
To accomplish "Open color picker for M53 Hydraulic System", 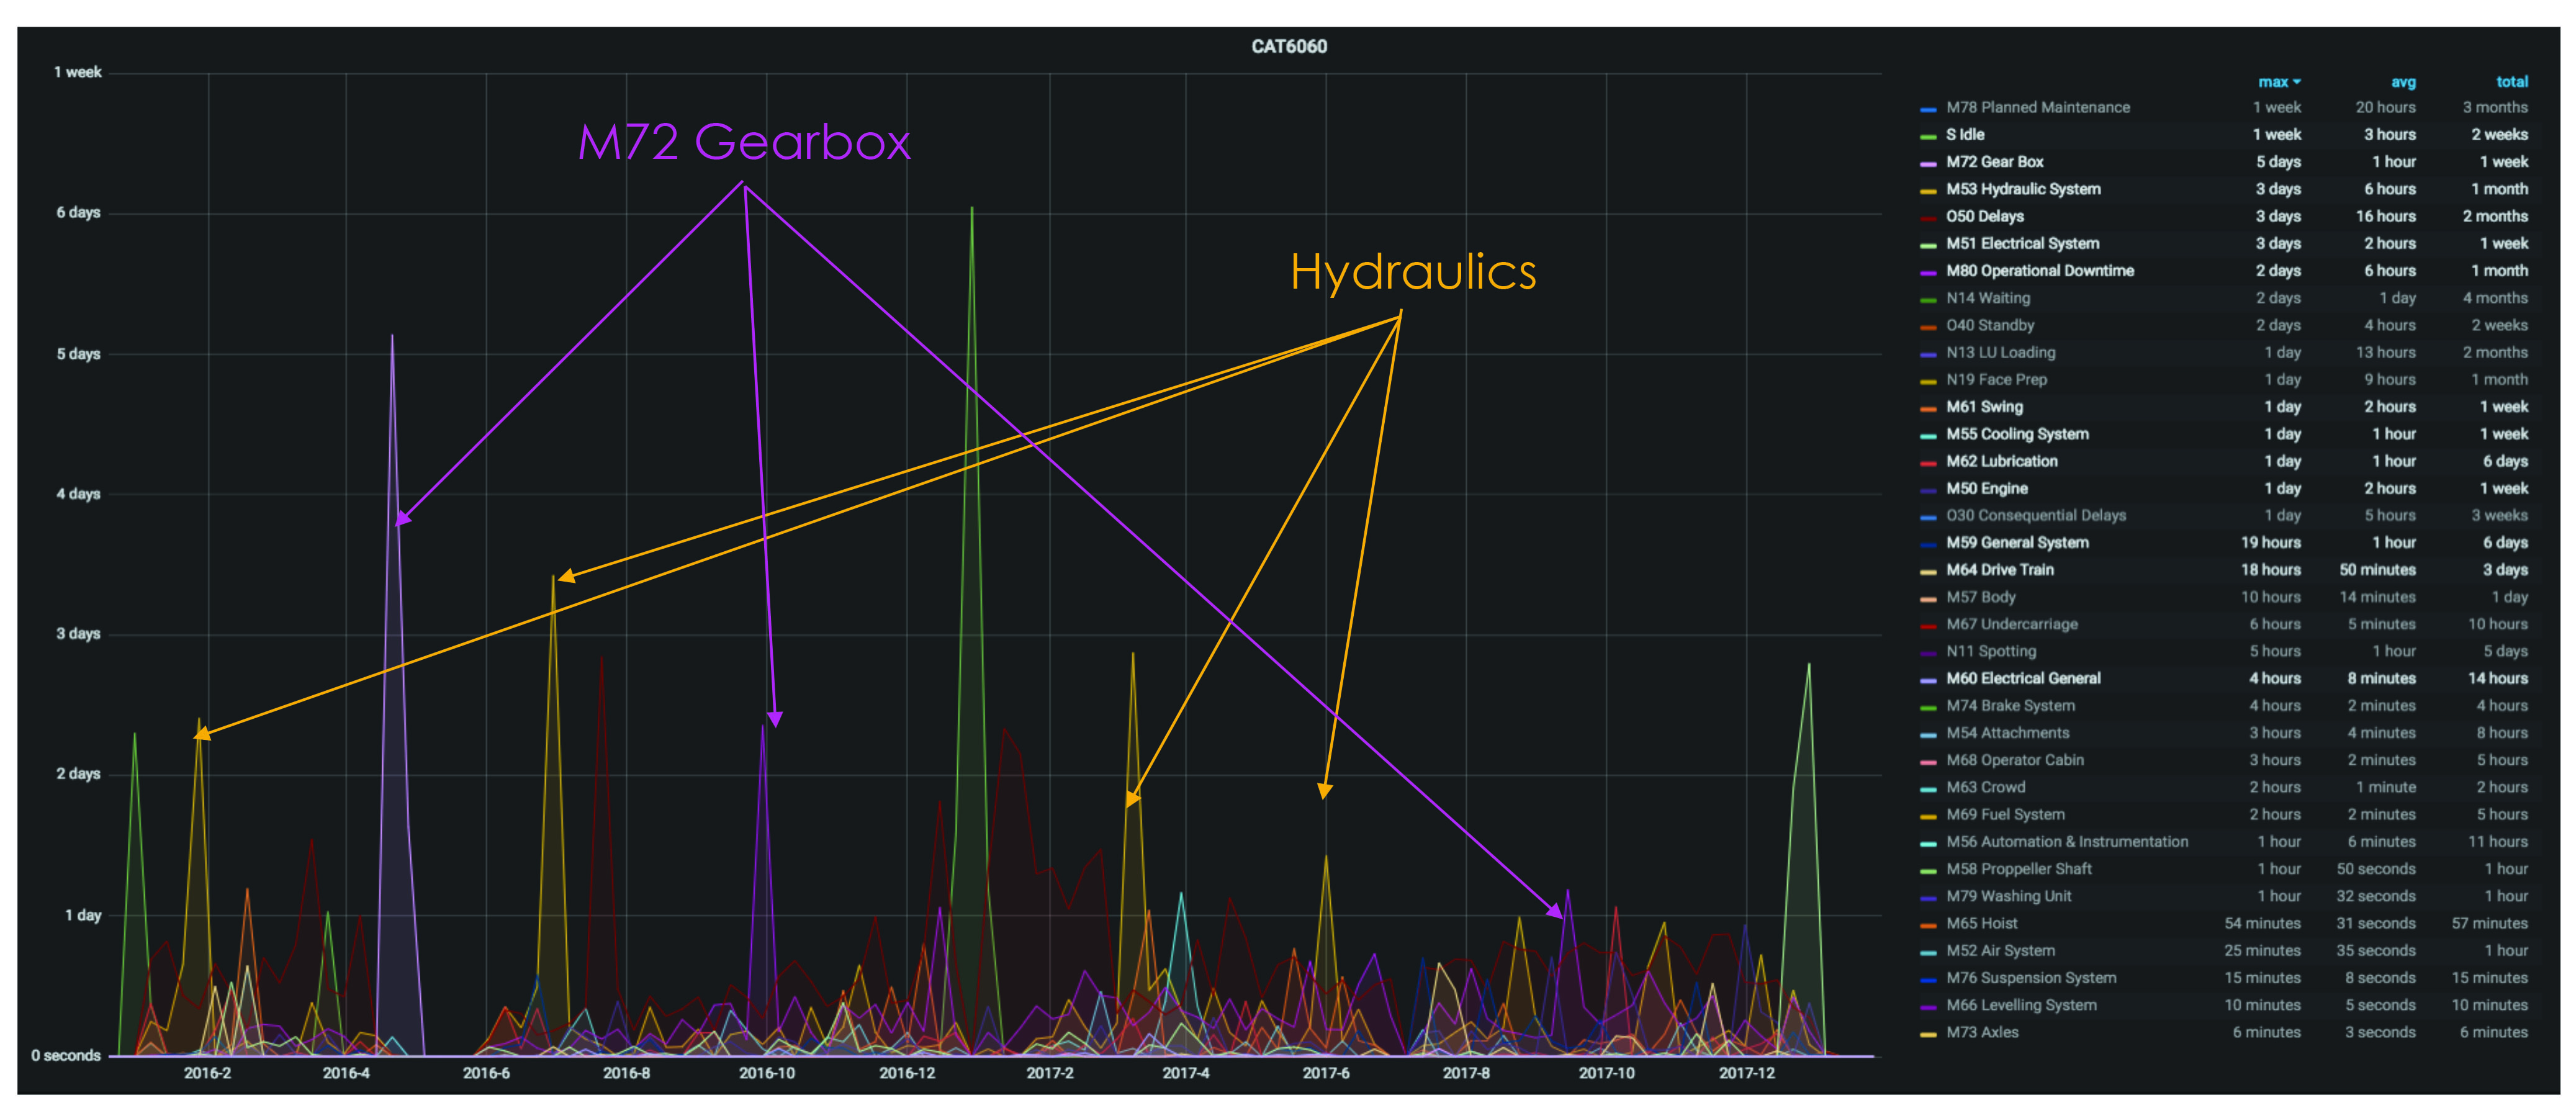I will click(1928, 191).
